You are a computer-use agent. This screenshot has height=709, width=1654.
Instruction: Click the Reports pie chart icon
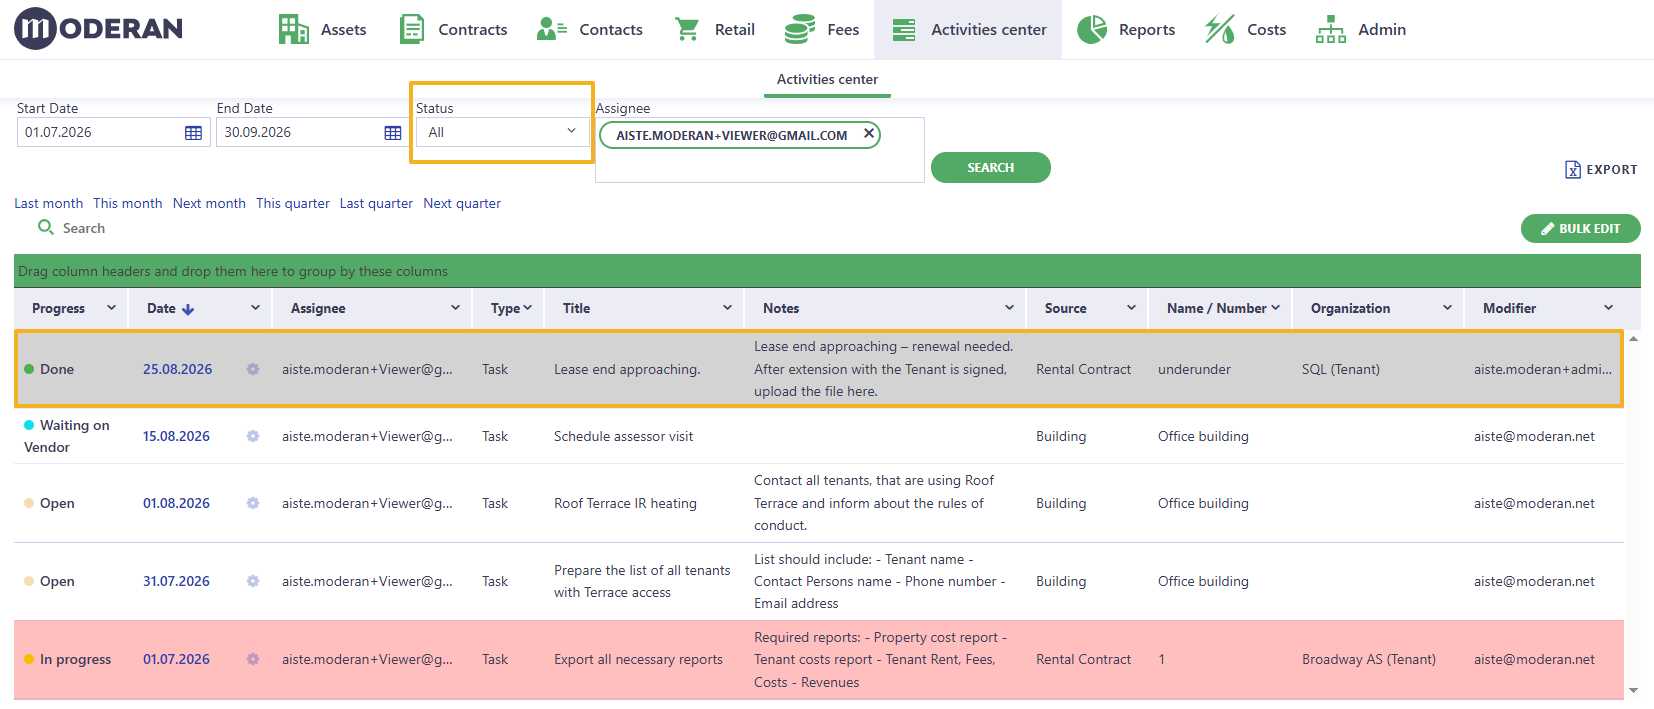click(x=1092, y=30)
